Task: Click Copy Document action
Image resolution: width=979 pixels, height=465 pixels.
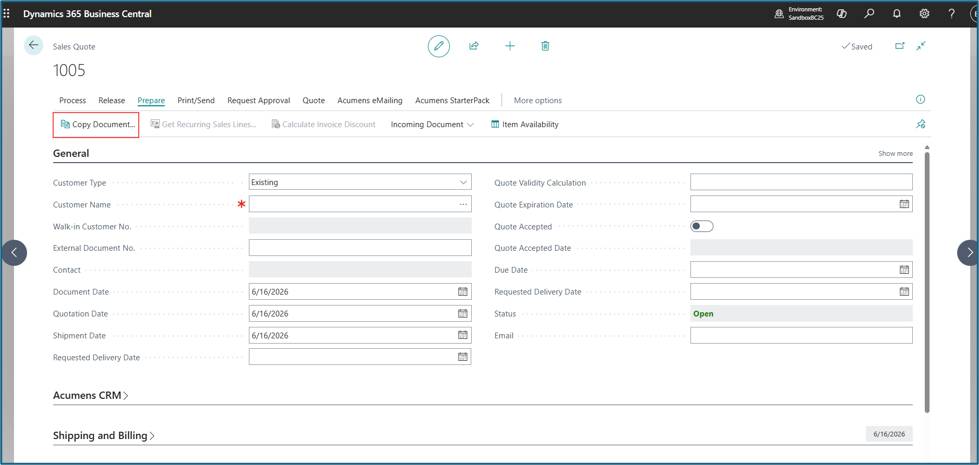Action: click(x=97, y=124)
